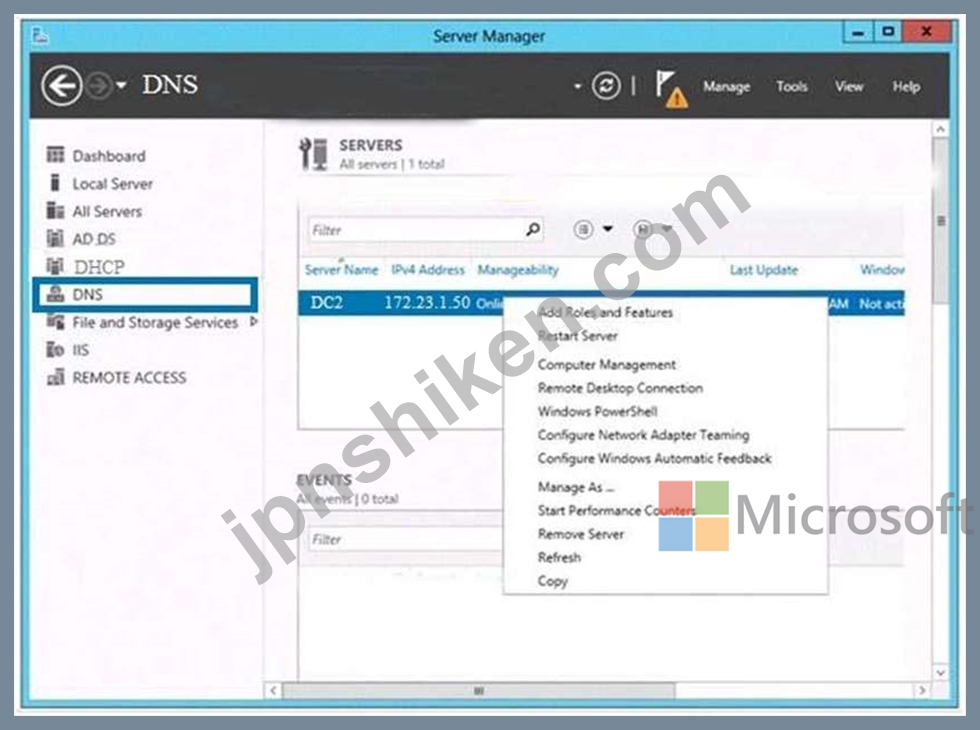Screen dimensions: 980x730
Task: Open the notifications flag with warning
Action: pos(671,88)
